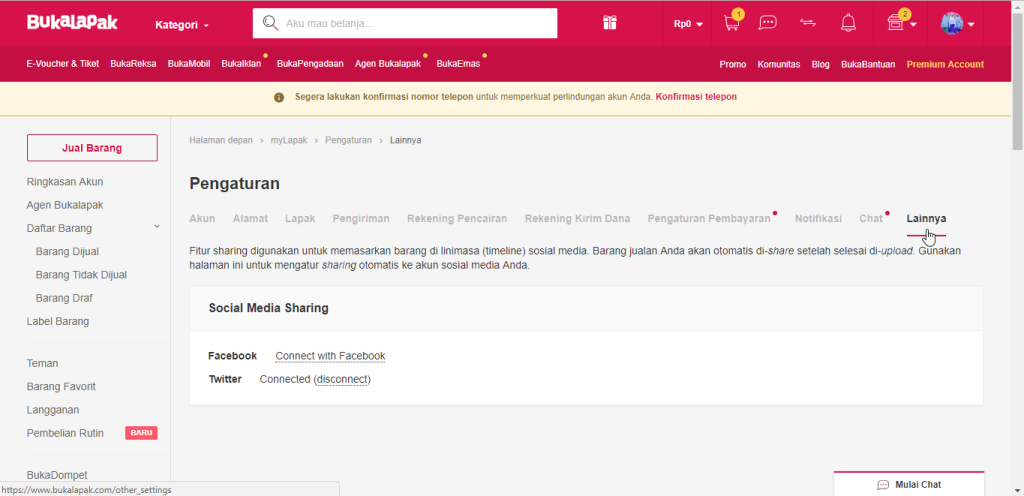Image resolution: width=1024 pixels, height=496 pixels.
Task: Open the shopping cart icon
Action: (x=731, y=23)
